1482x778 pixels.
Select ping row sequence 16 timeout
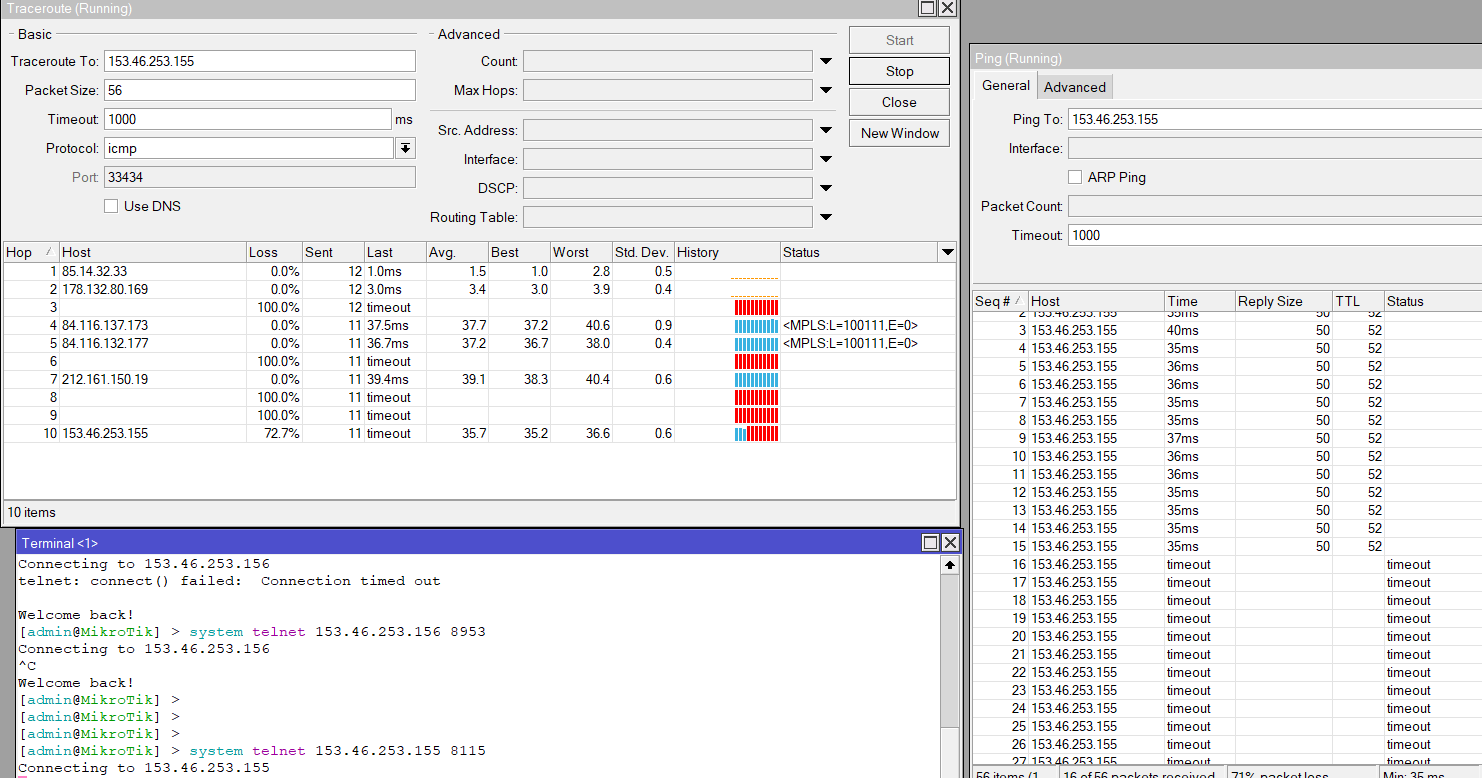(1227, 564)
